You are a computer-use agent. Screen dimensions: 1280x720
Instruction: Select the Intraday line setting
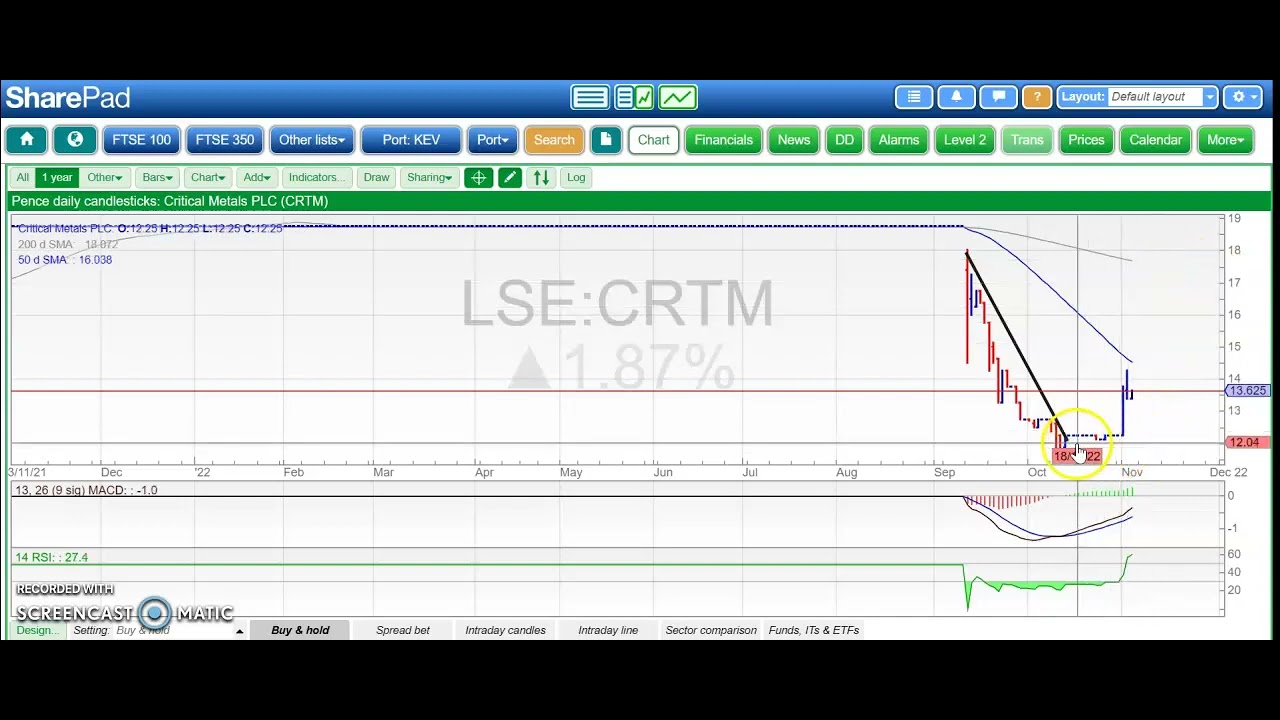(608, 631)
